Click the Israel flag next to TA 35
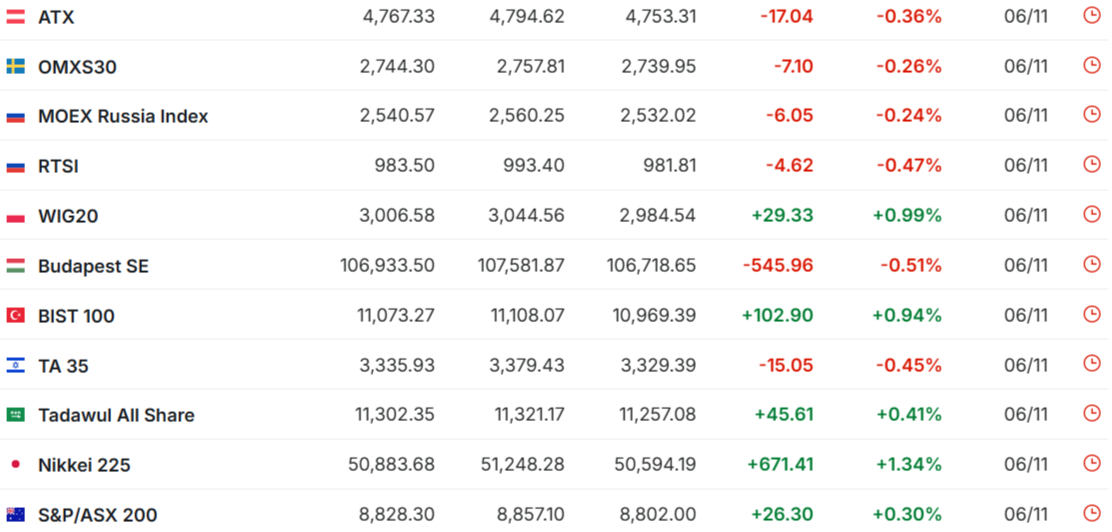This screenshot has width=1112, height=532. 16,366
